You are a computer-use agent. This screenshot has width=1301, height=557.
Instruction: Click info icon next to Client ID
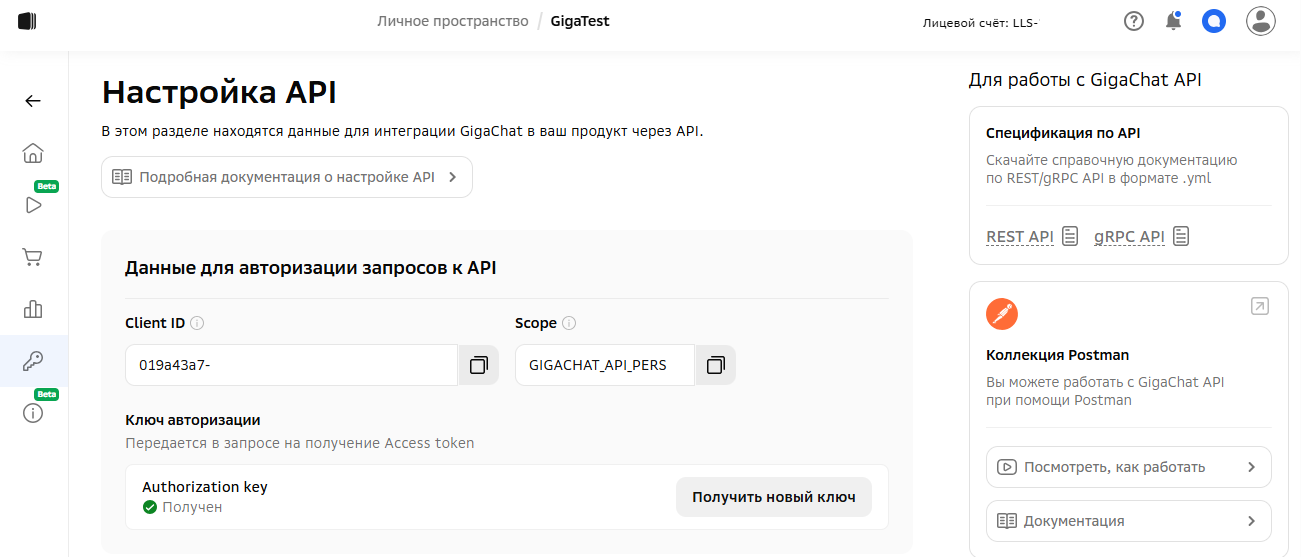point(197,323)
